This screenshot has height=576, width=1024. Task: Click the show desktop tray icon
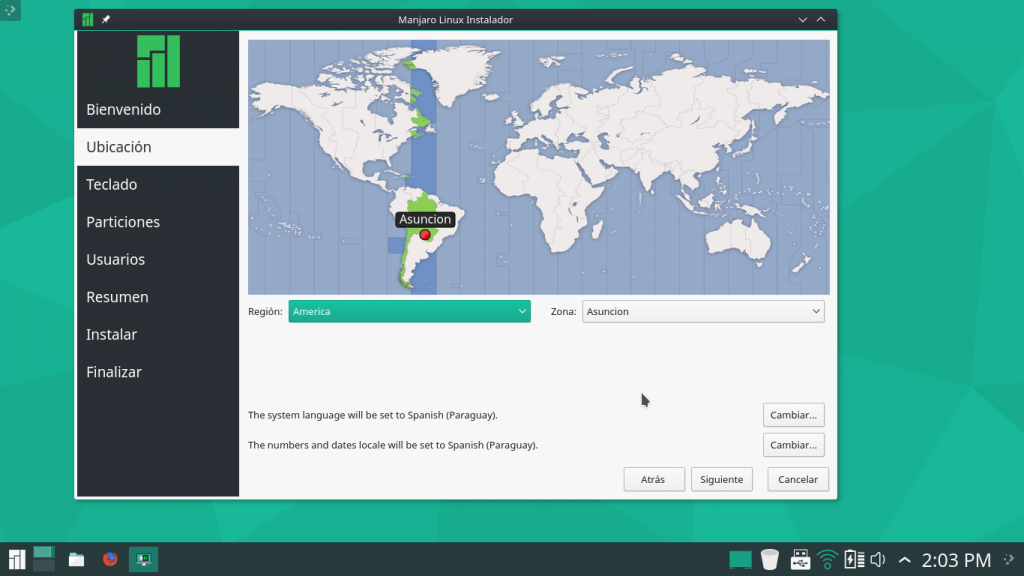[x=740, y=560]
